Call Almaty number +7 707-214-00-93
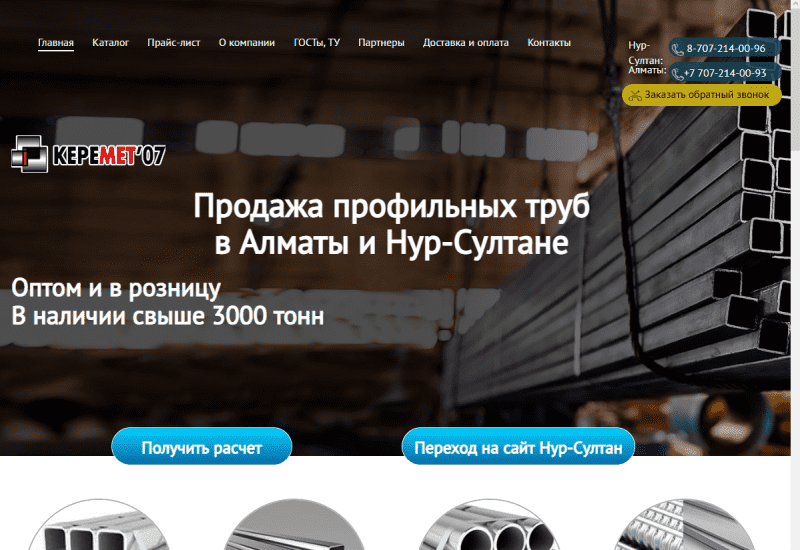The image size is (800, 550). 725,73
